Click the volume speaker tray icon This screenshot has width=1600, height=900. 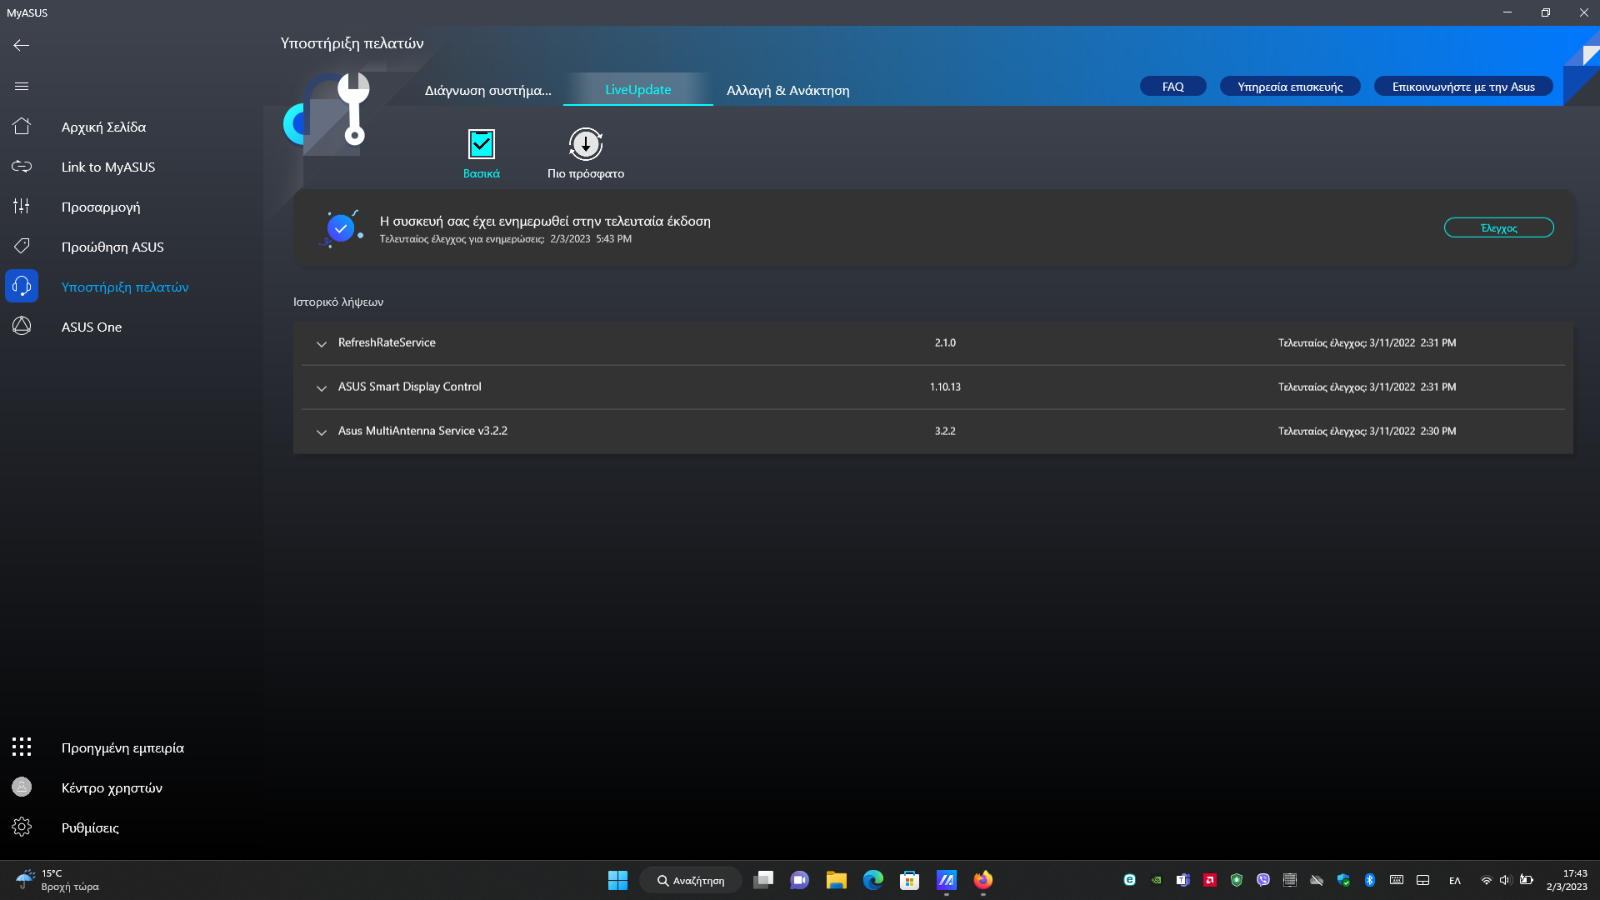[1505, 880]
